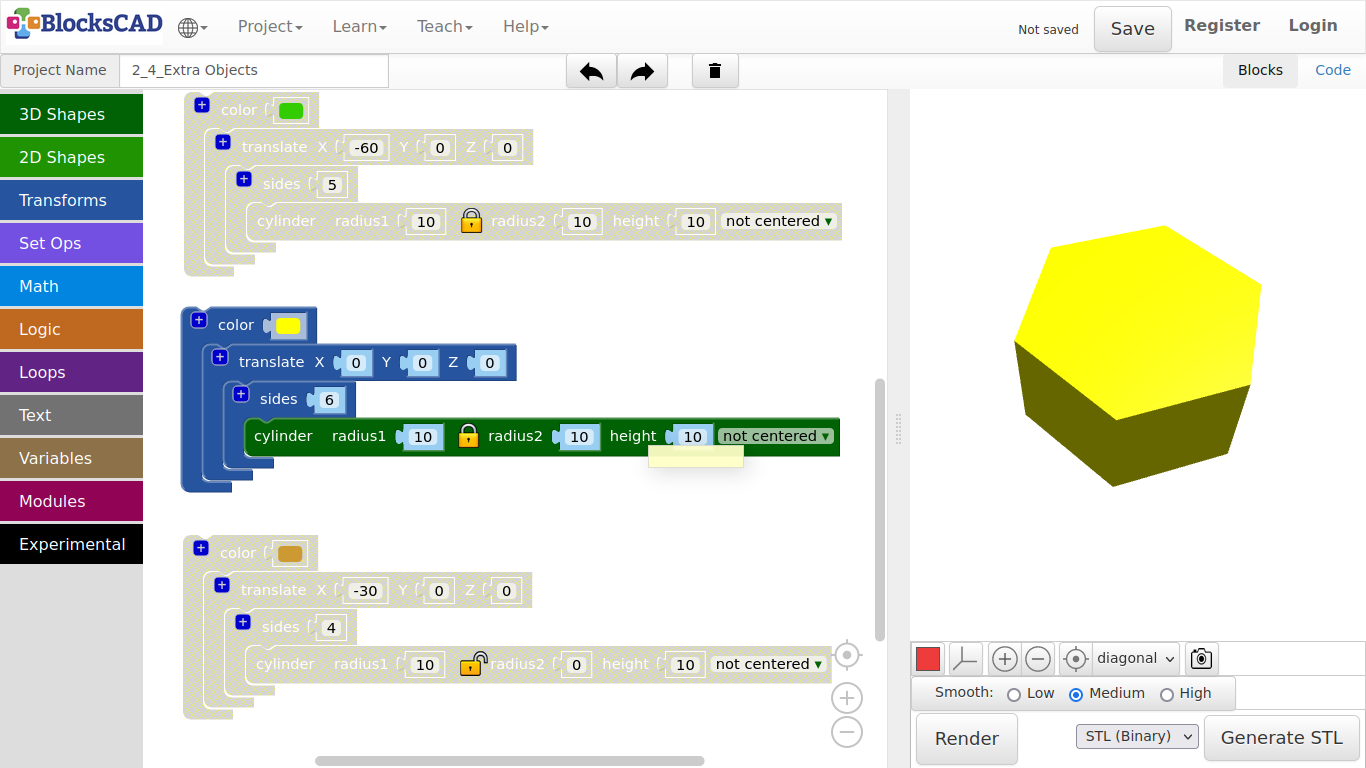Click the yellow color swatch in color block
Viewport: 1366px width, 768px height.
click(x=288, y=326)
